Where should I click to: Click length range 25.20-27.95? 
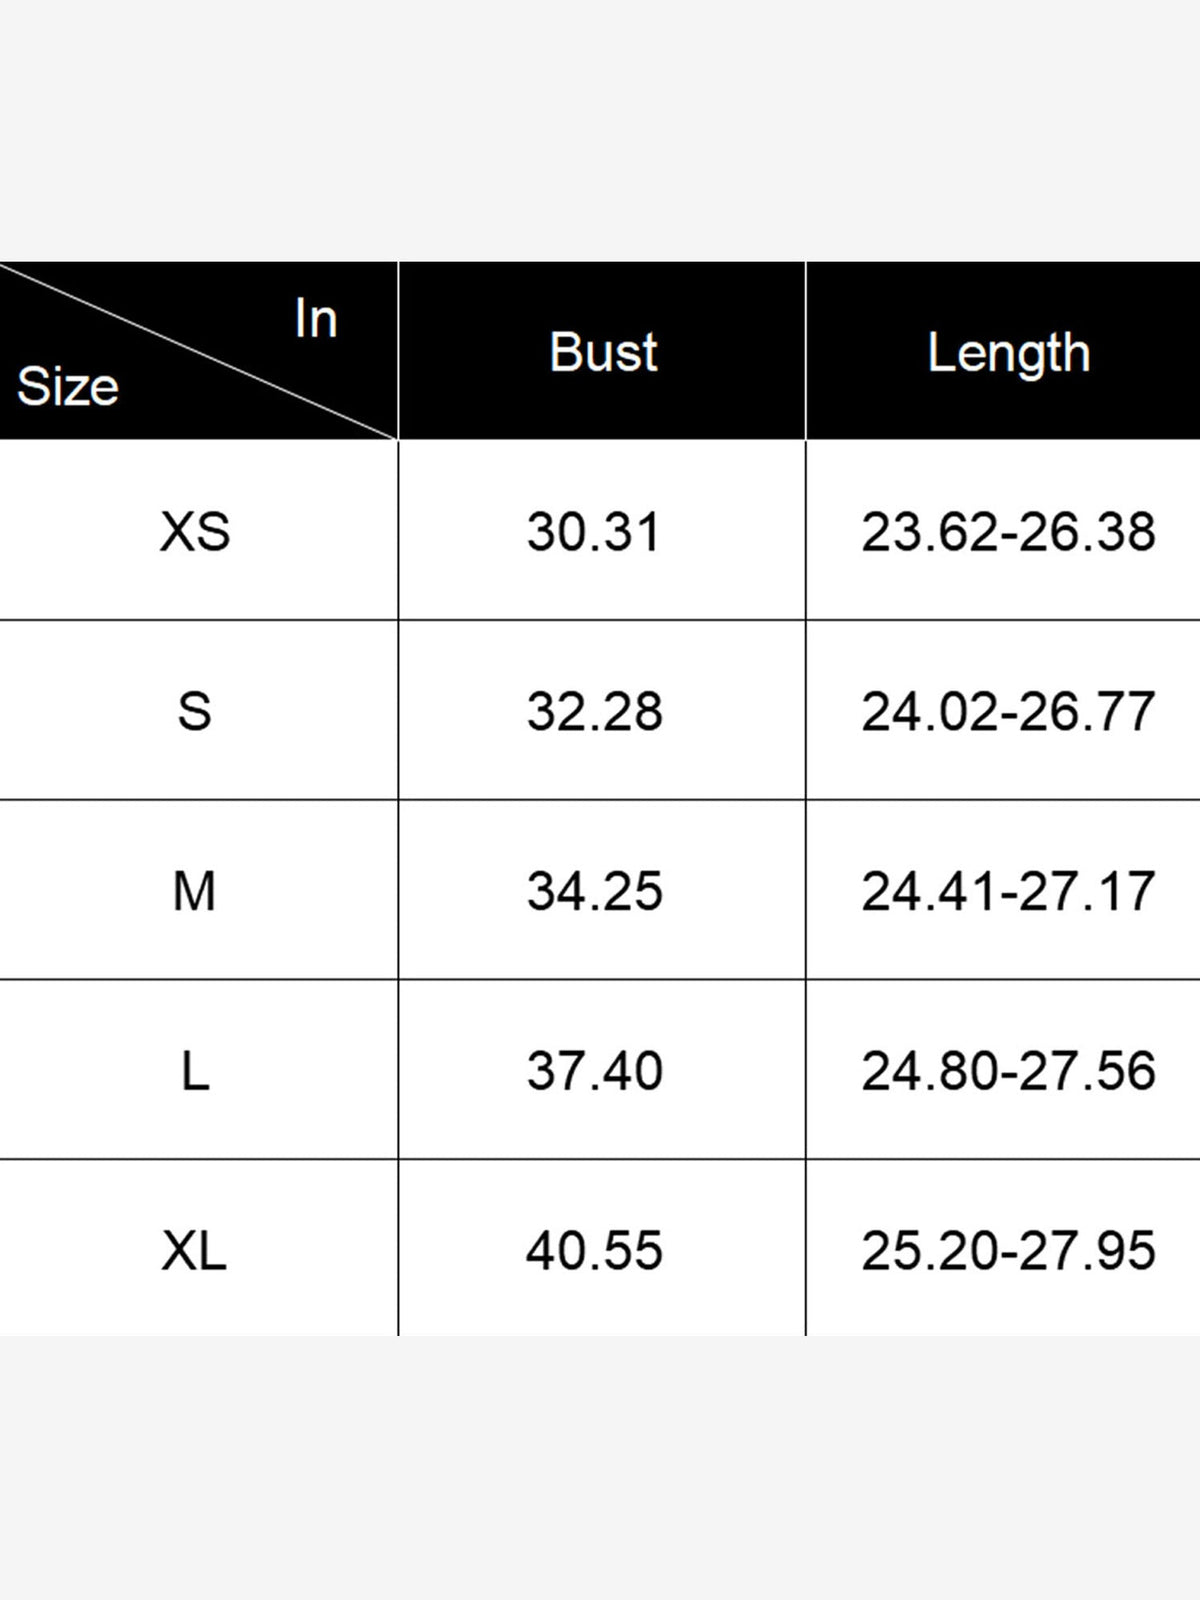(1008, 1250)
